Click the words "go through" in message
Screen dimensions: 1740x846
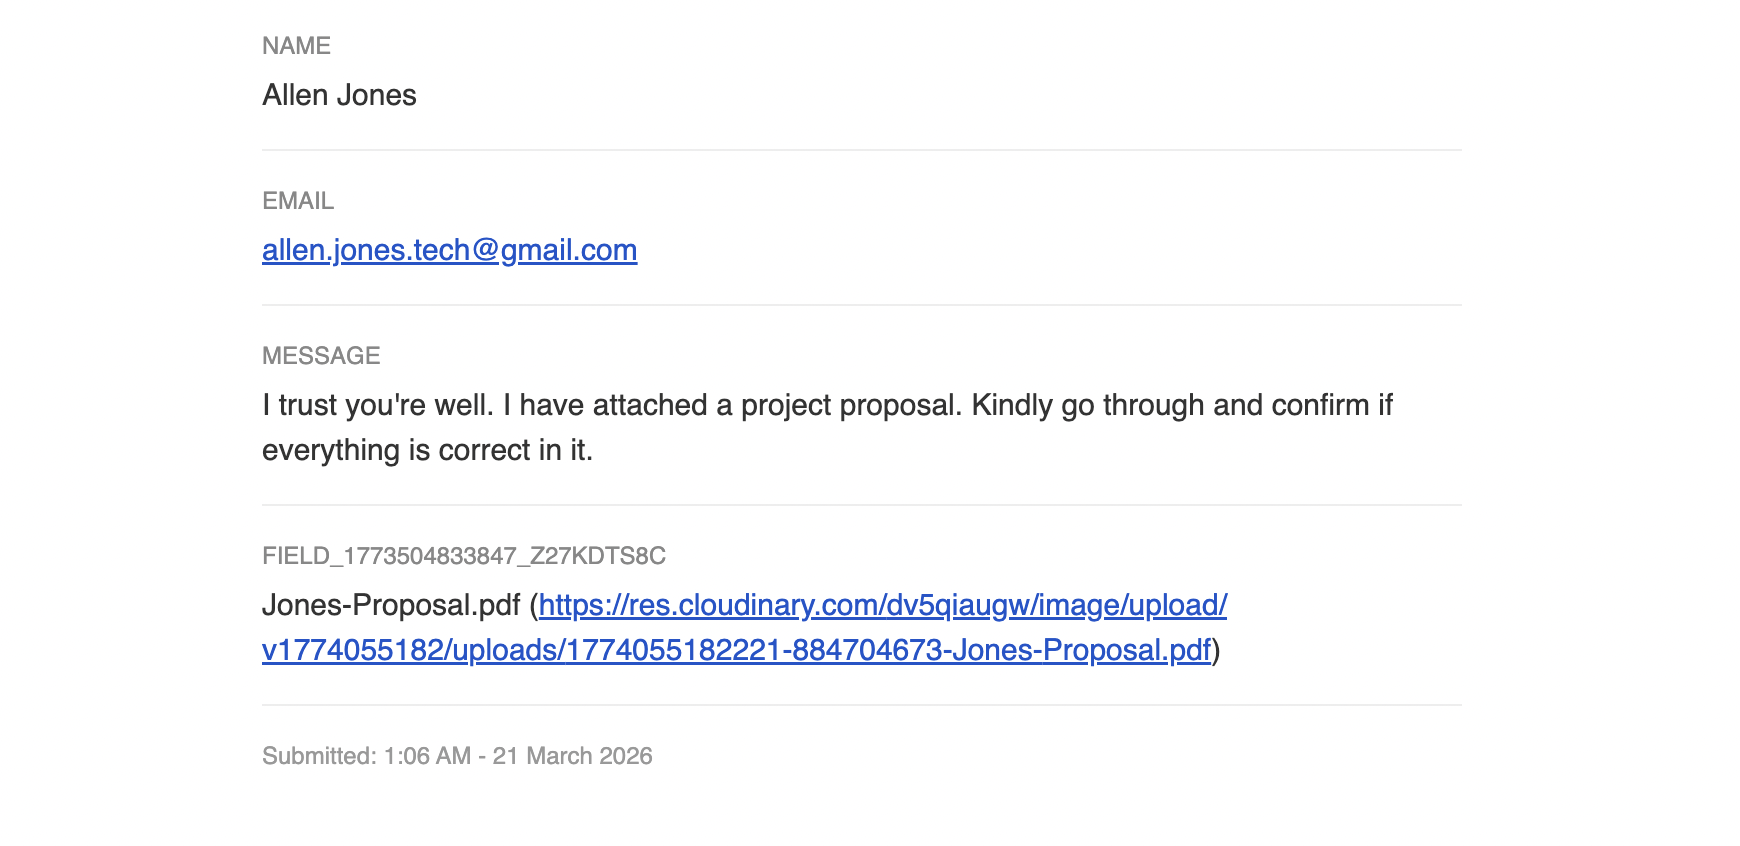(1132, 405)
